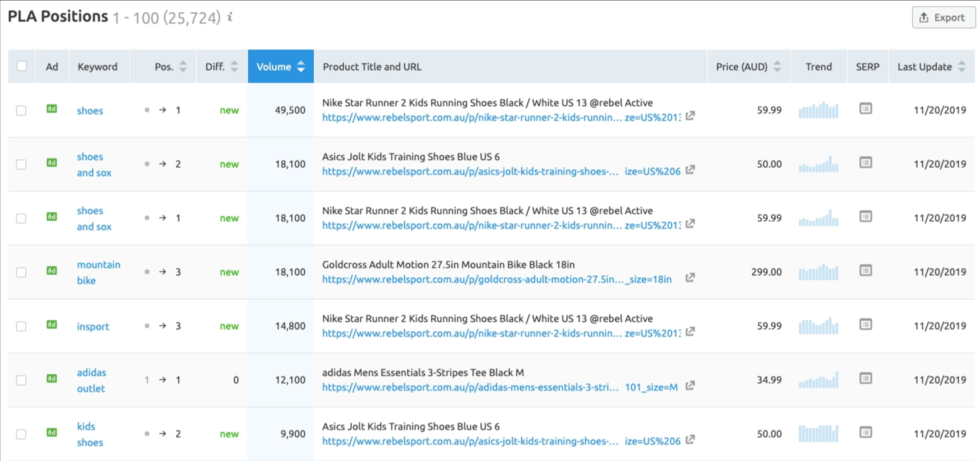Click the trend chart for shoes row
Image resolution: width=980 pixels, height=461 pixels.
point(819,110)
